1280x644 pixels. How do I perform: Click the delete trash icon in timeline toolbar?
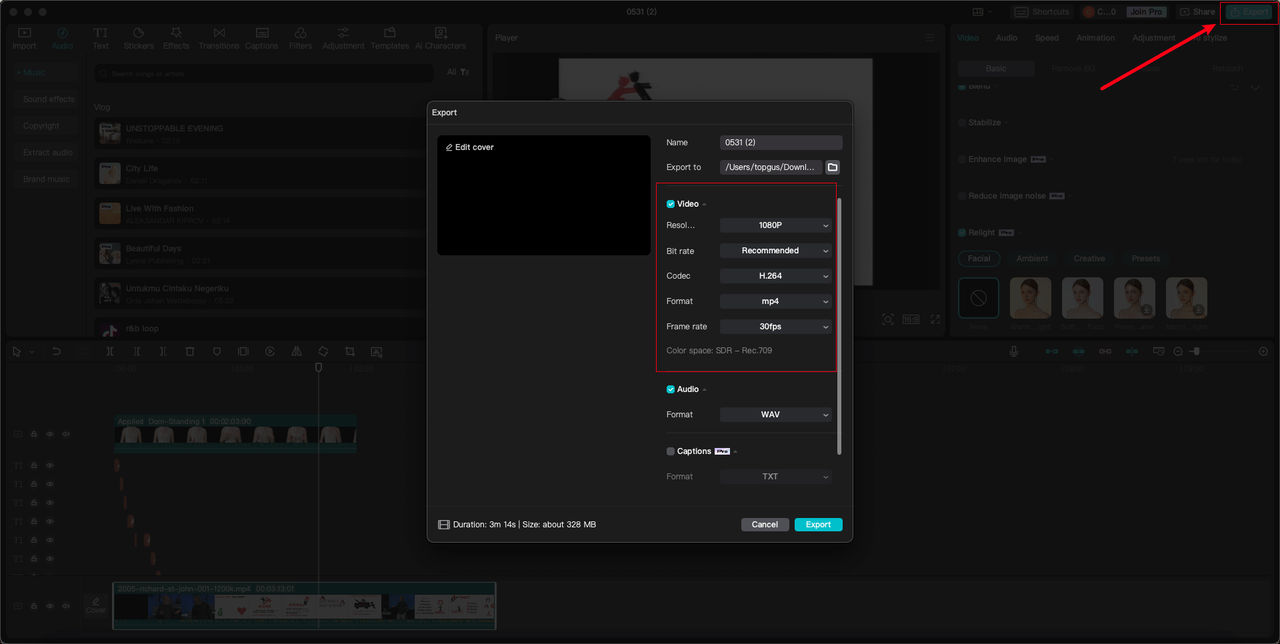pyautogui.click(x=190, y=351)
